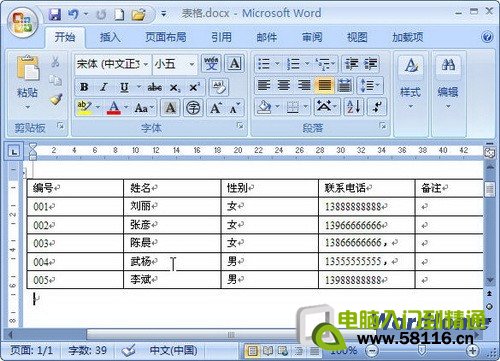Apply superscript formatting

click(194, 87)
